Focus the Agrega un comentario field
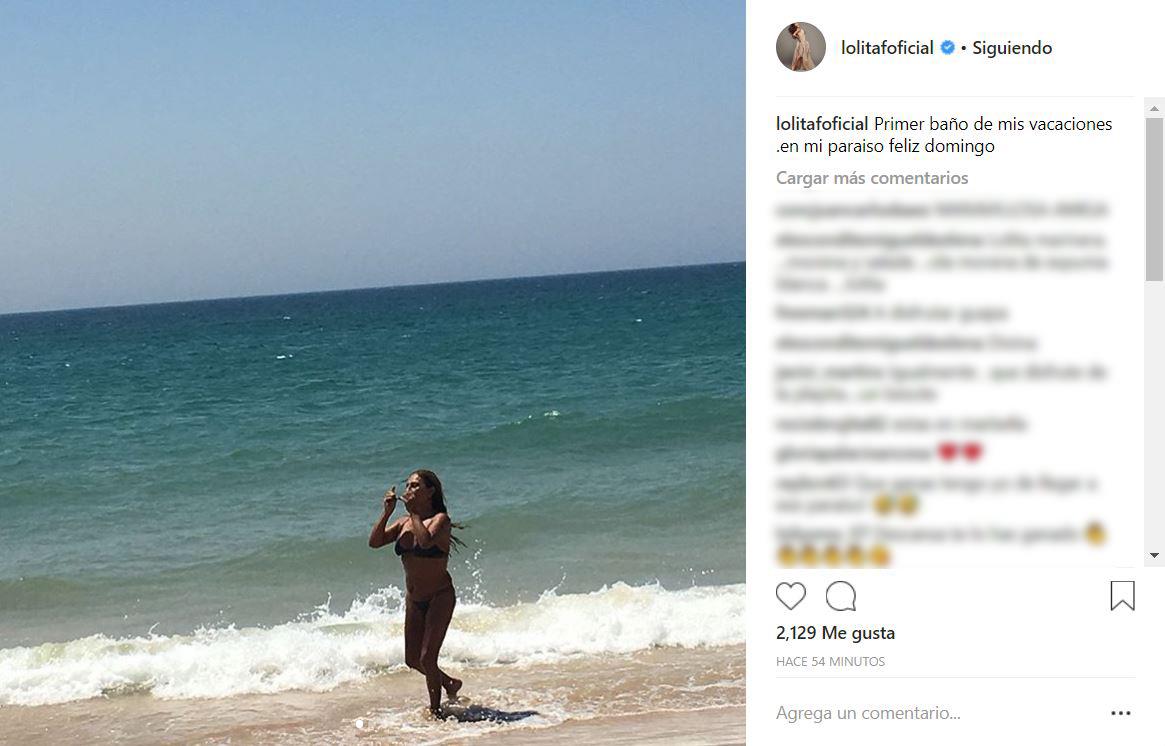The height and width of the screenshot is (746, 1165). (936, 713)
